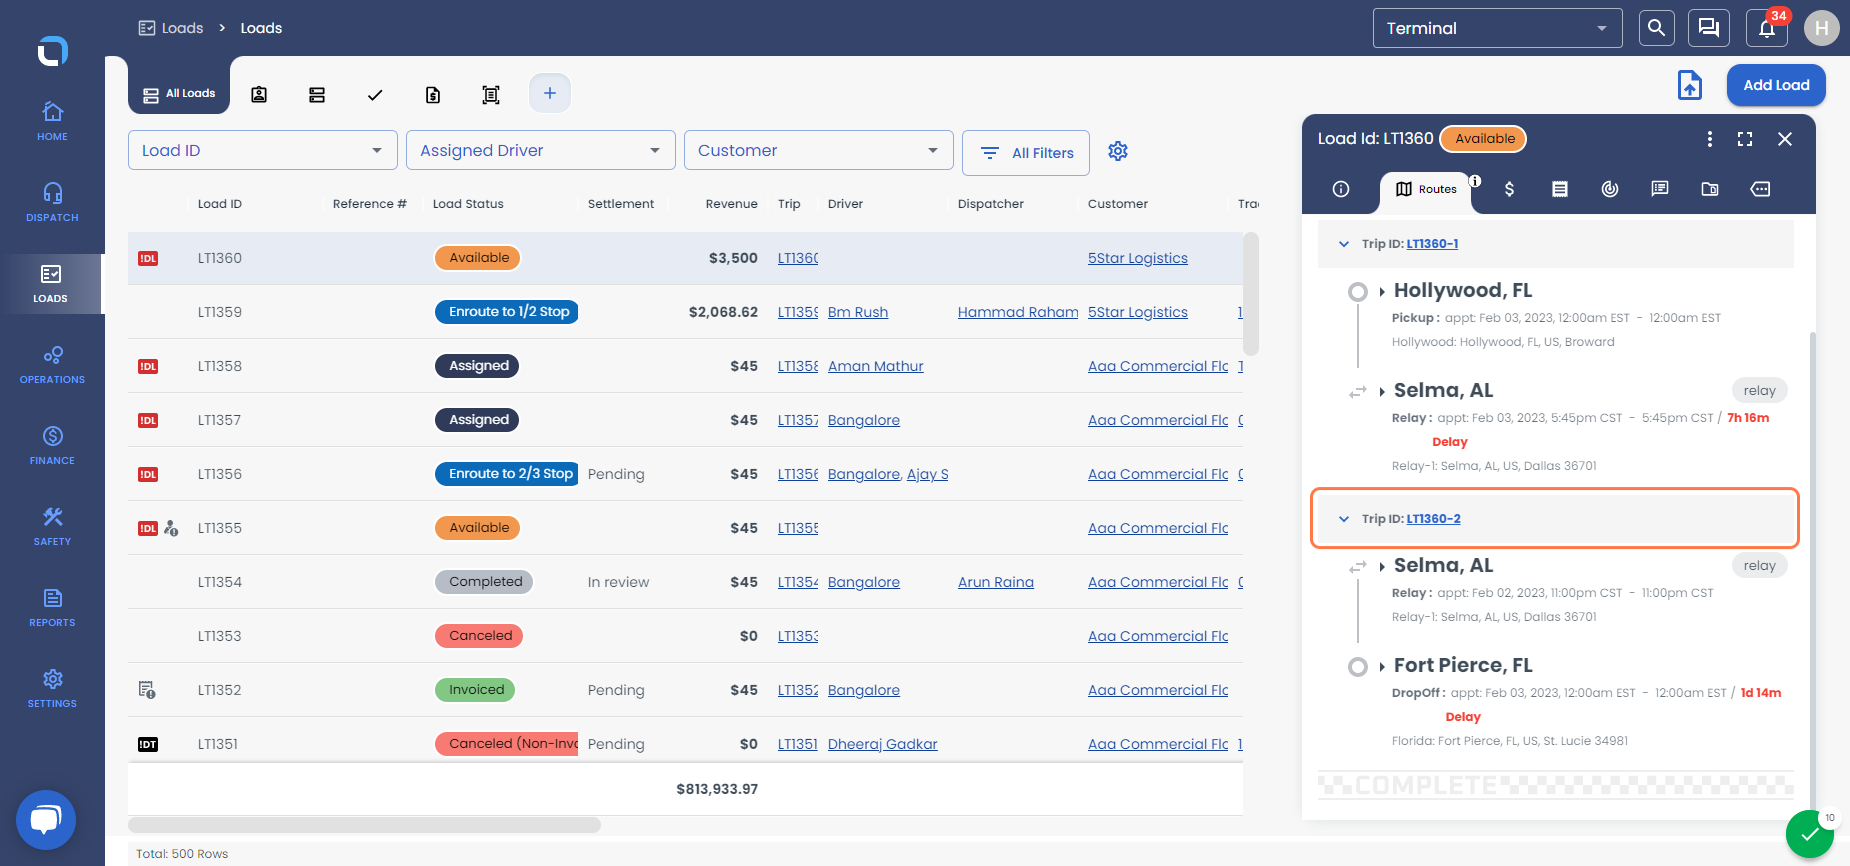Click the loads table vertical scrollbar
Image resolution: width=1850 pixels, height=866 pixels.
click(1250, 294)
